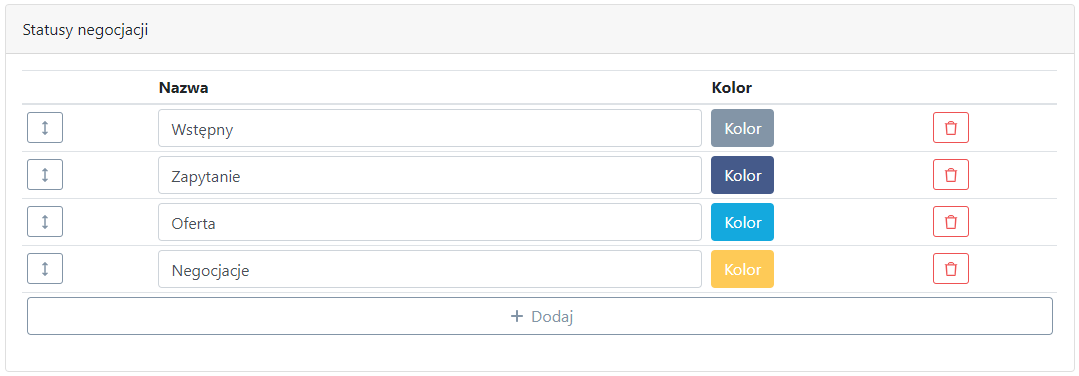The width and height of the screenshot is (1079, 376).
Task: Click the Kolor column header
Action: 732,87
